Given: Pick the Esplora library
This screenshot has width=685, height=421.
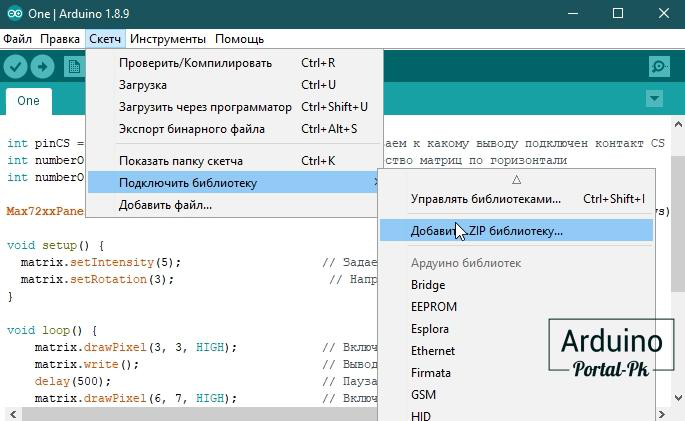Looking at the screenshot, I should [516, 329].
